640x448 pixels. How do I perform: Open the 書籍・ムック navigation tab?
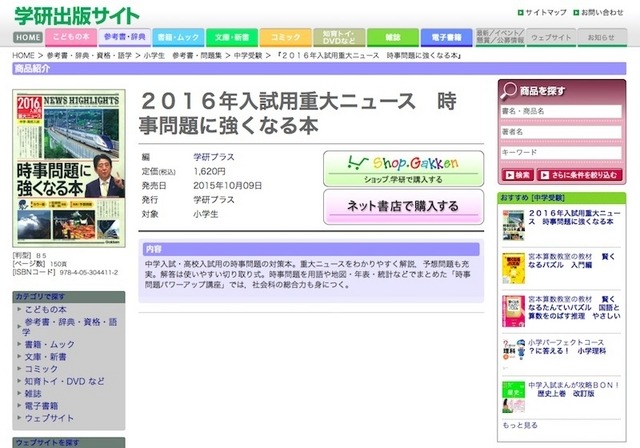click(x=178, y=37)
